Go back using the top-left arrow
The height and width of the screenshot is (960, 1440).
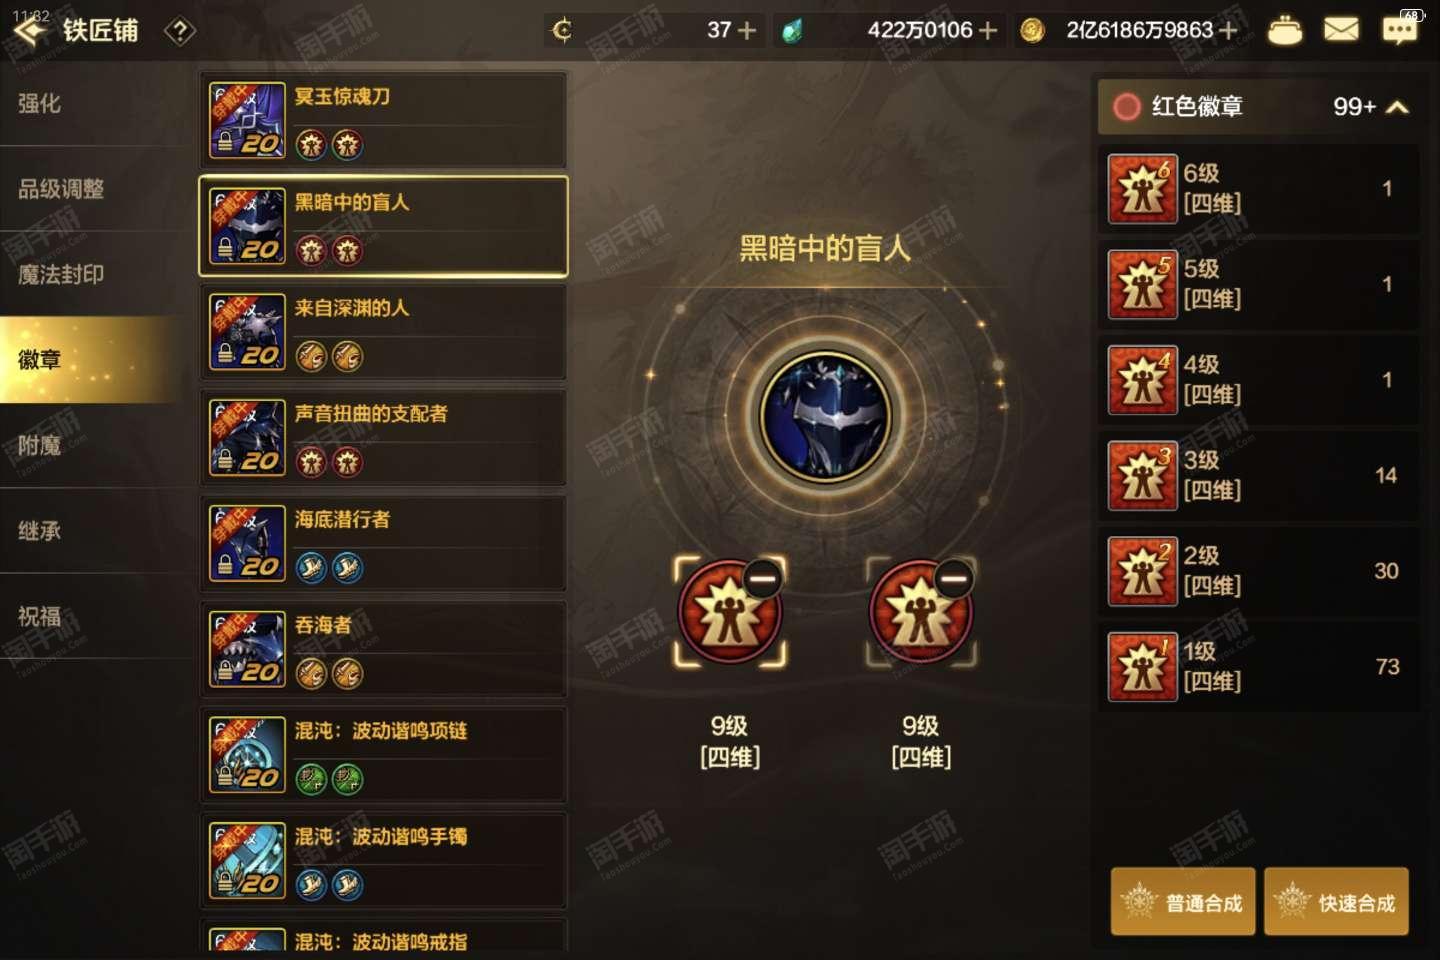pyautogui.click(x=30, y=31)
